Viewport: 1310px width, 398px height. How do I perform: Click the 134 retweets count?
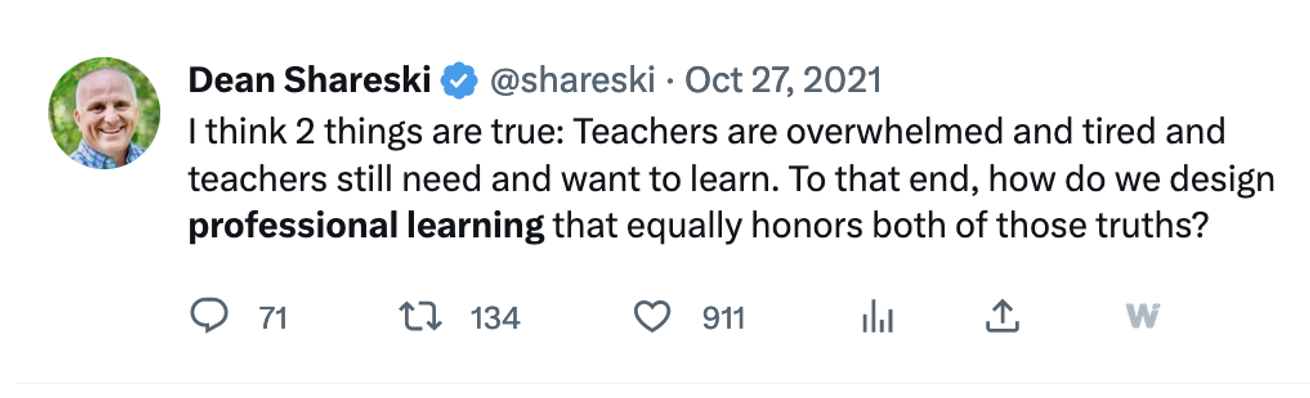click(495, 319)
